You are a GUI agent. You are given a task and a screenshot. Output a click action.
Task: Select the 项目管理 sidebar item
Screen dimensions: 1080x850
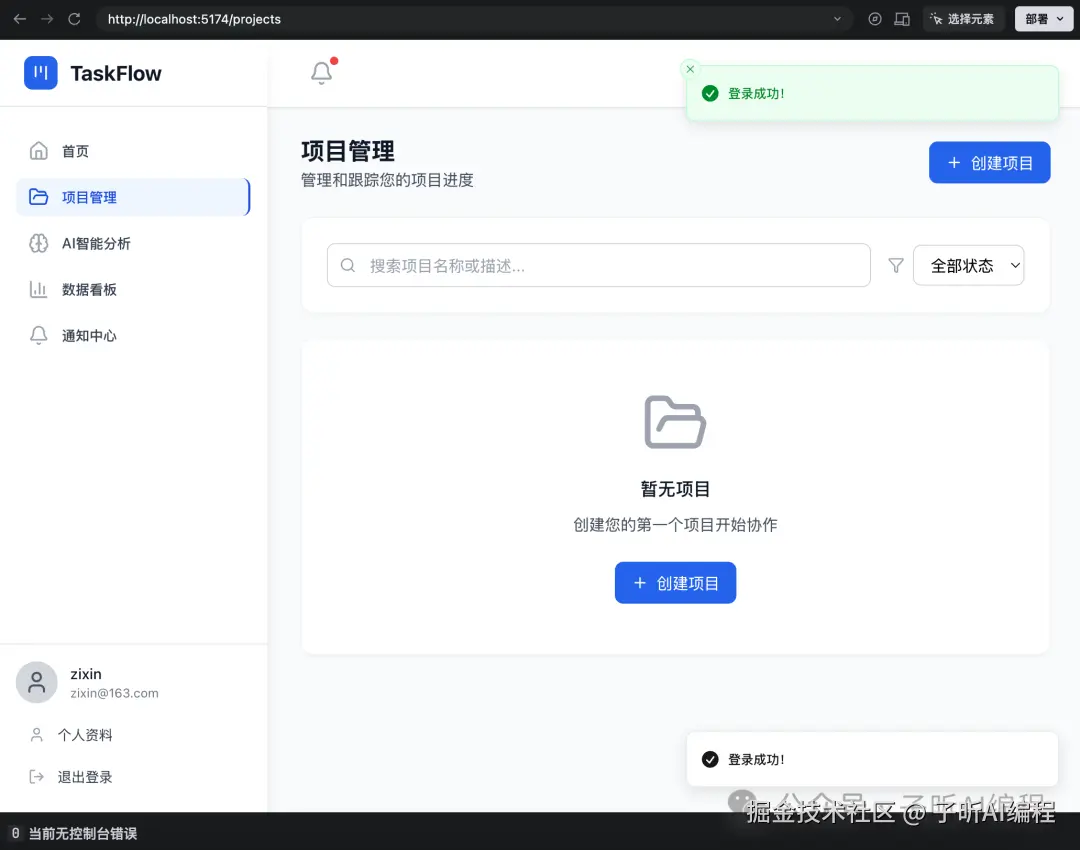pyautogui.click(x=90, y=197)
